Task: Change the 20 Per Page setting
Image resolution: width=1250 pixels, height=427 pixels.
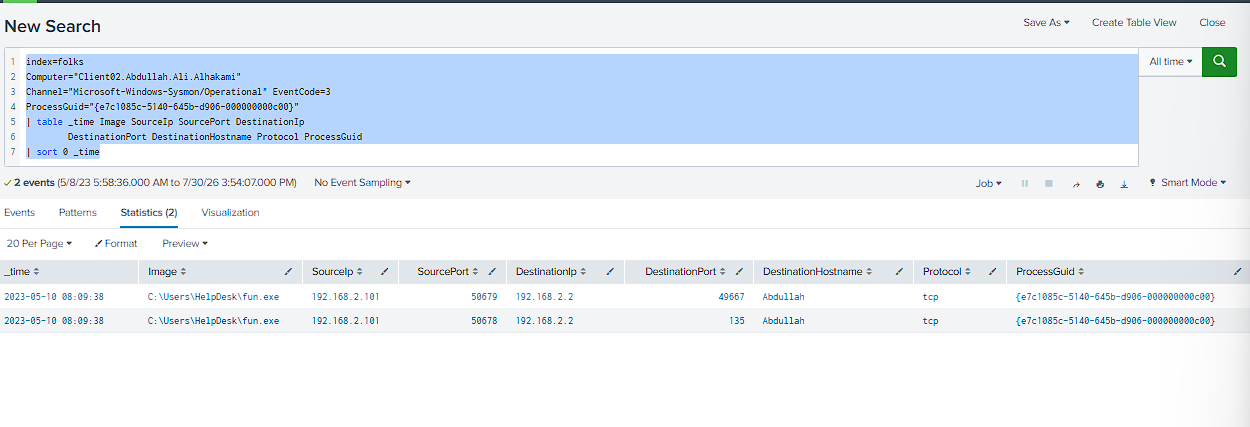Action: click(40, 243)
